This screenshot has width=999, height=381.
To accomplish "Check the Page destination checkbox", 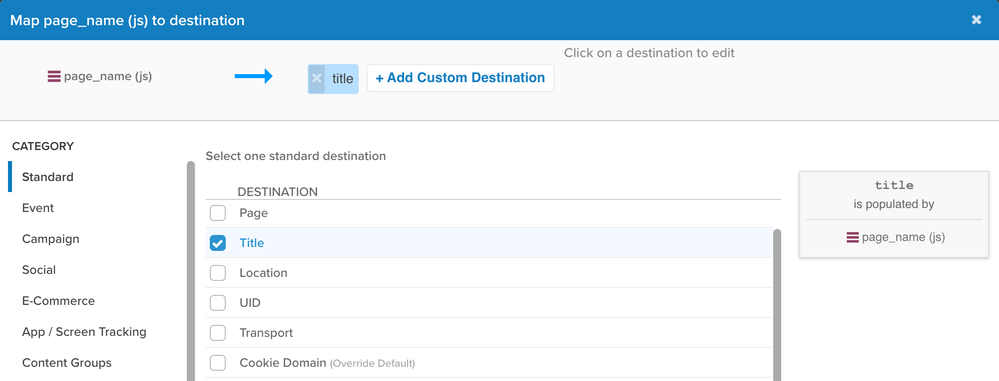I will tap(218, 213).
